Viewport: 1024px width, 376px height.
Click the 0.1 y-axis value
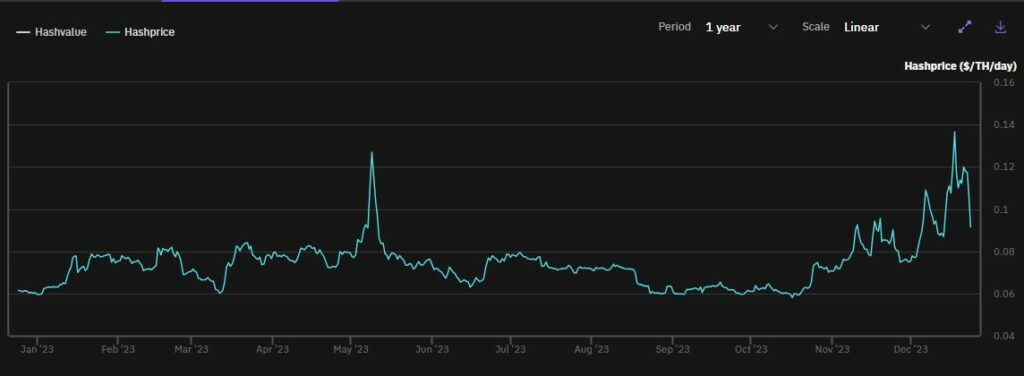tap(1000, 210)
